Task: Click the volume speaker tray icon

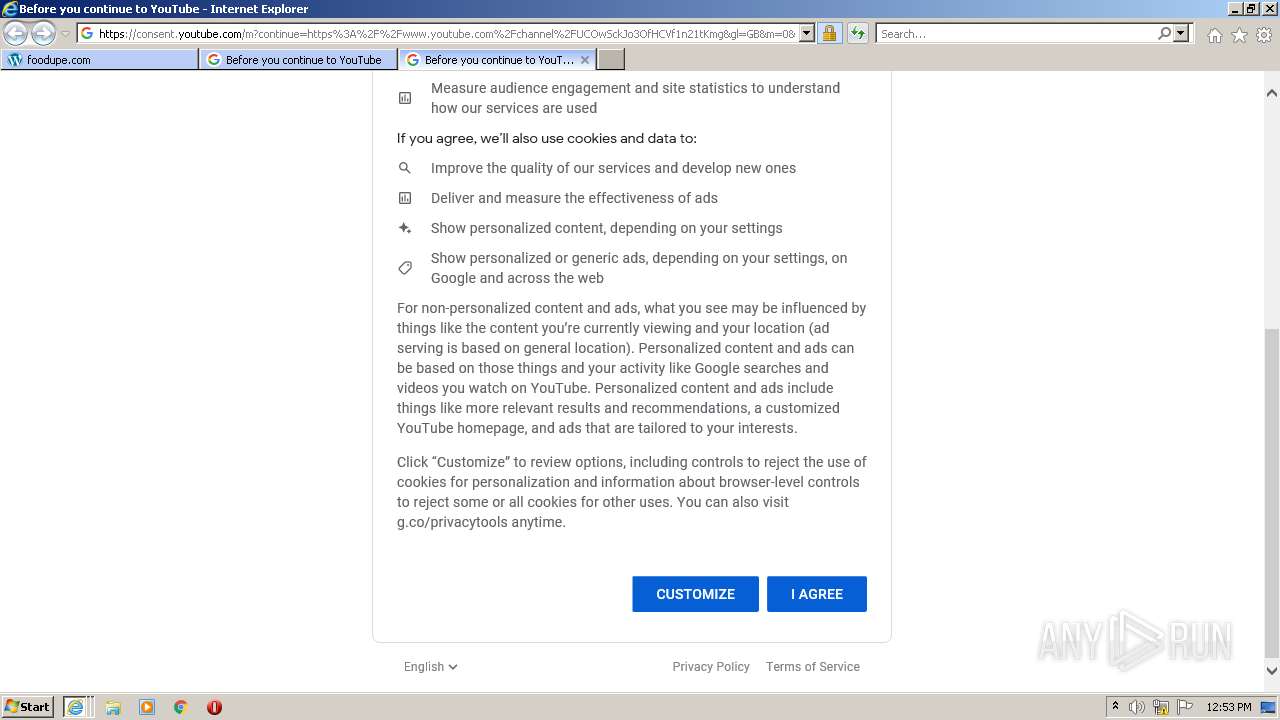Action: (1137, 707)
